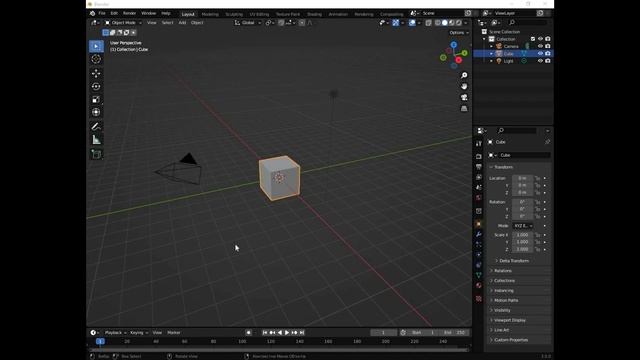Image resolution: width=640 pixels, height=360 pixels.
Task: Hide Light in viewport via eye icon
Action: click(x=540, y=61)
